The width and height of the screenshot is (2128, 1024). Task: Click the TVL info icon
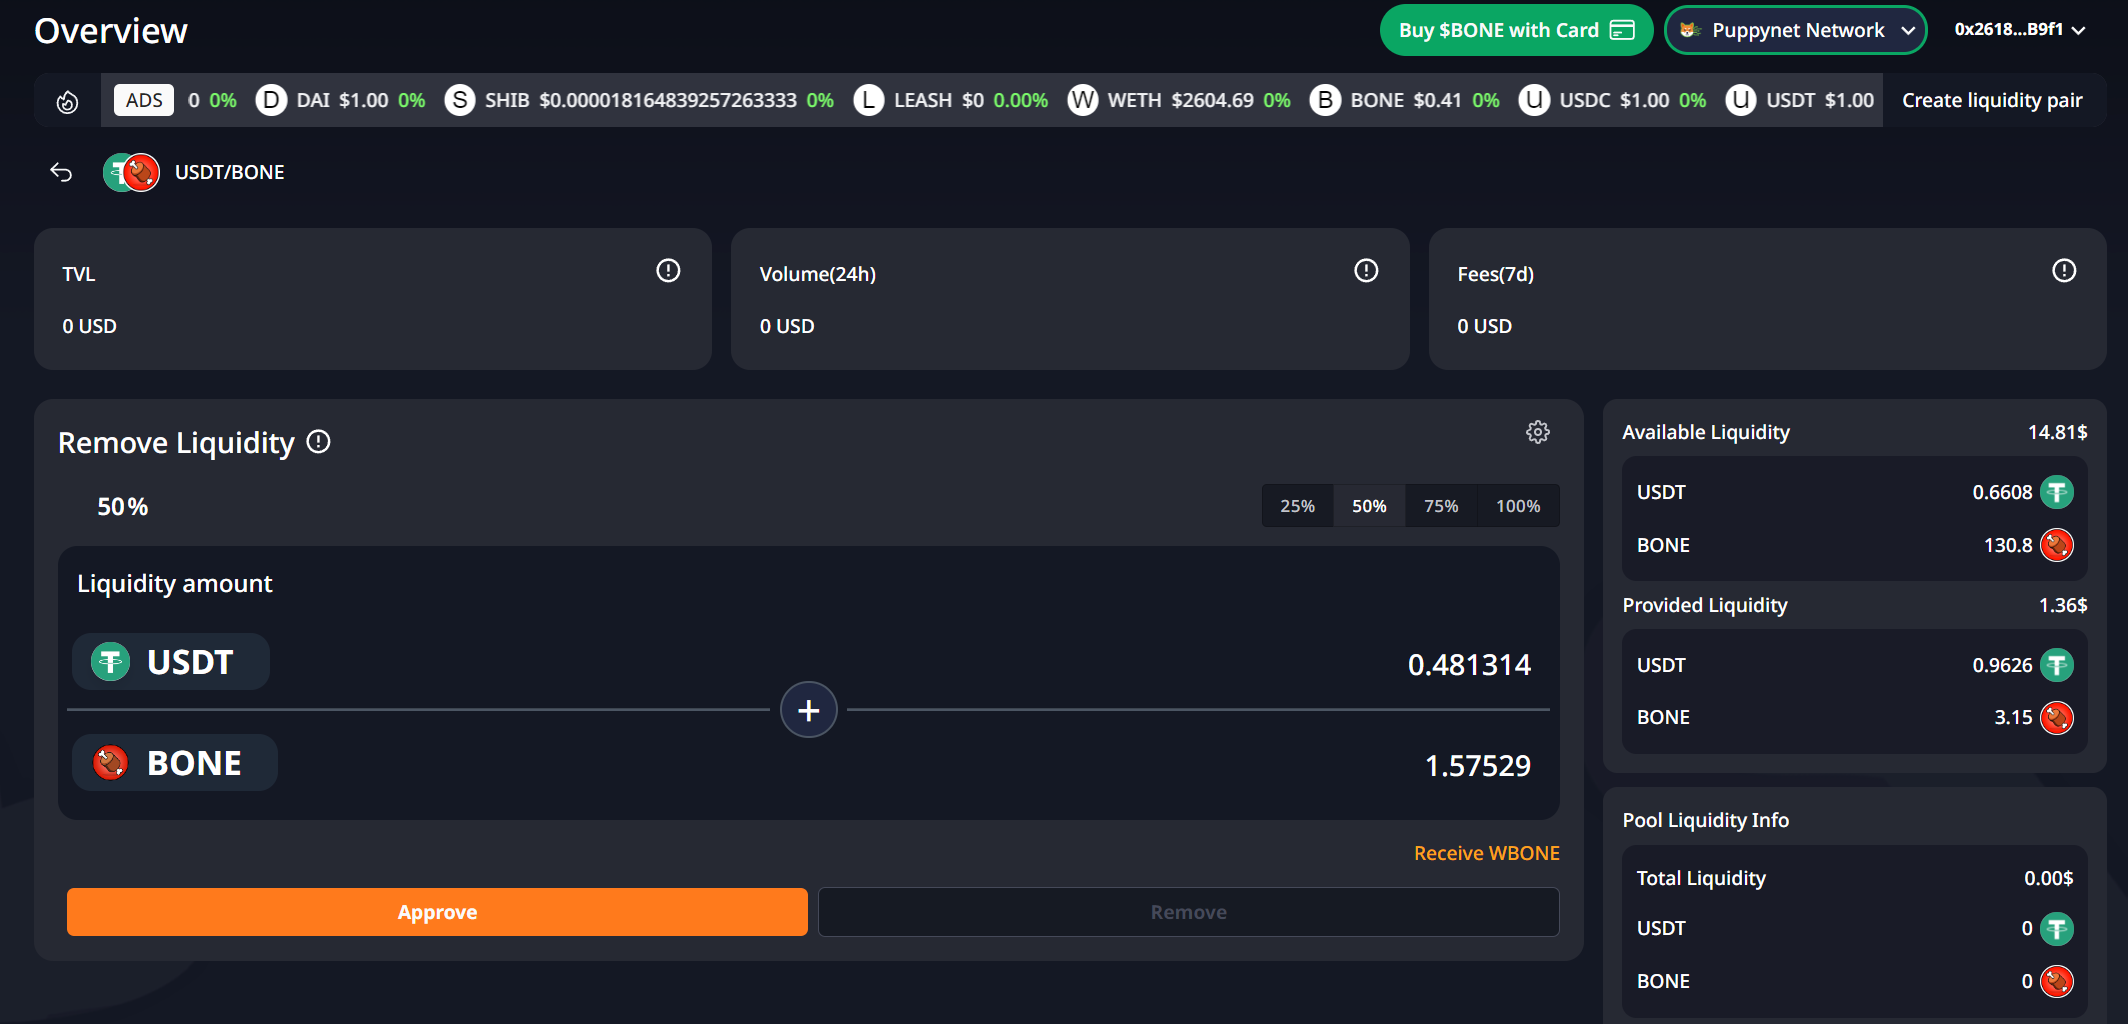668,271
